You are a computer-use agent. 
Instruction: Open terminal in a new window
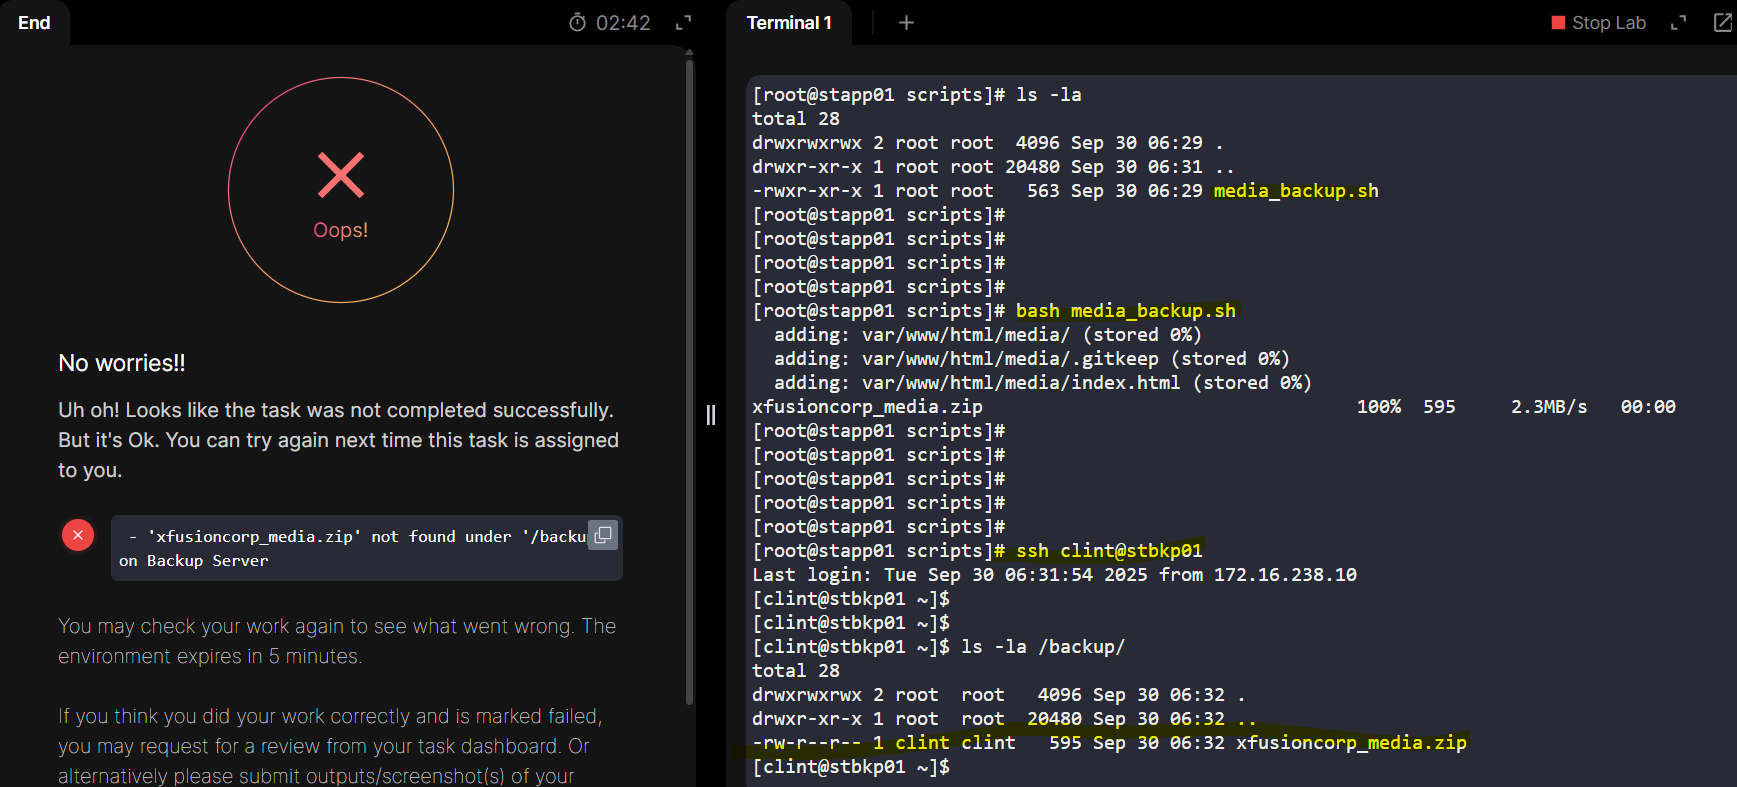click(1722, 22)
